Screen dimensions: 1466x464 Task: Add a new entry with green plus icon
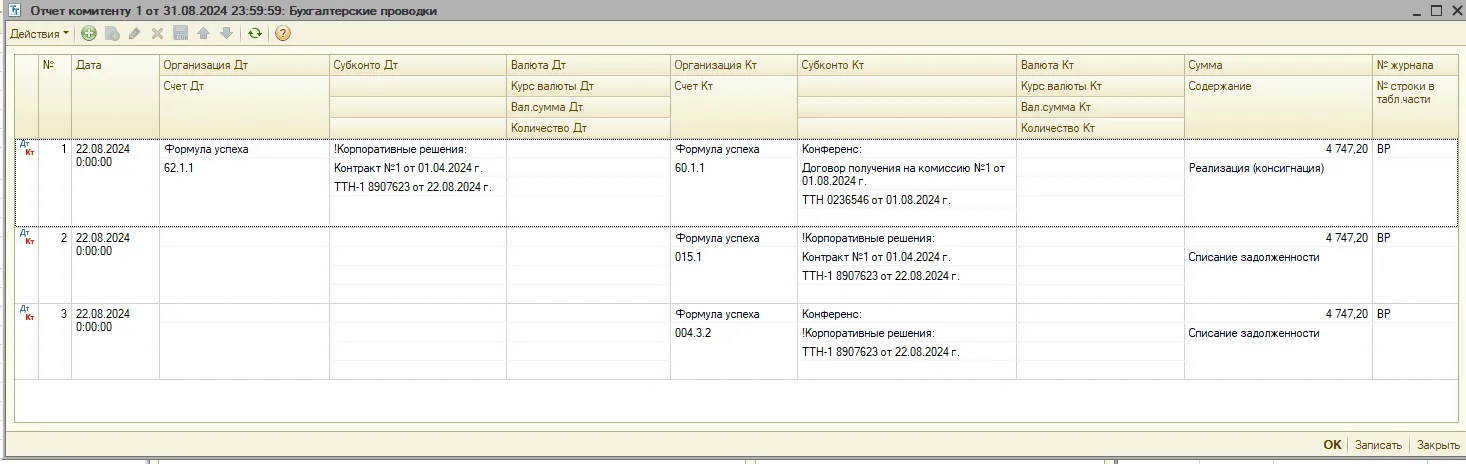(x=89, y=34)
